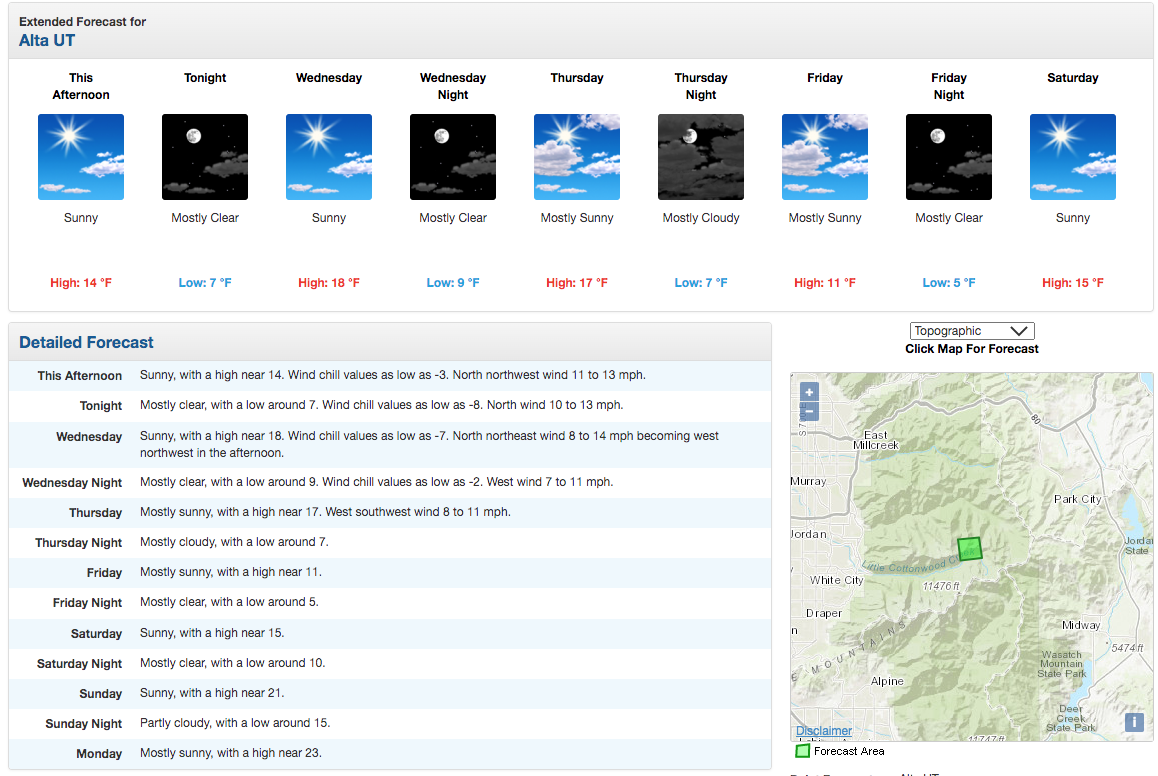Click the Saturday Night detailed forecast label
The image size is (1158, 776).
point(80,664)
